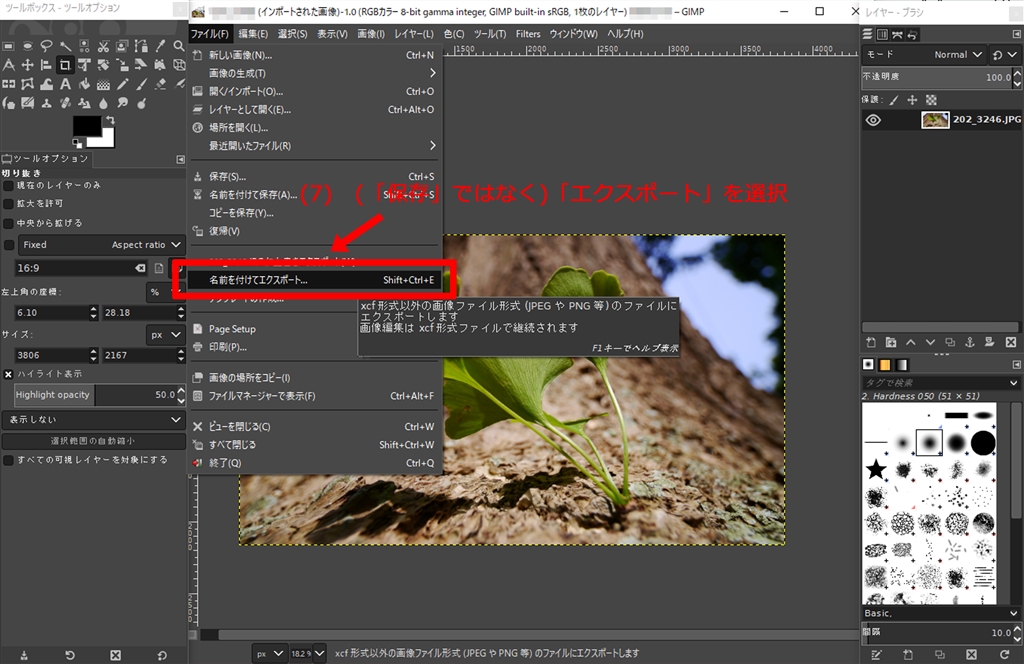The width and height of the screenshot is (1024, 664).
Task: Select the Scale tool
Action: 122,65
